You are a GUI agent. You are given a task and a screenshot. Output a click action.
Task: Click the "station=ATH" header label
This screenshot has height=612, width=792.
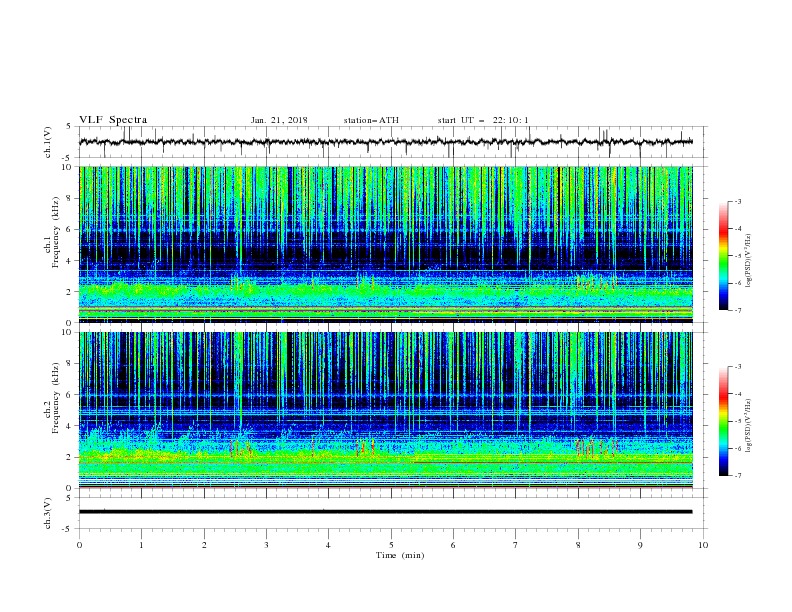[x=371, y=120]
